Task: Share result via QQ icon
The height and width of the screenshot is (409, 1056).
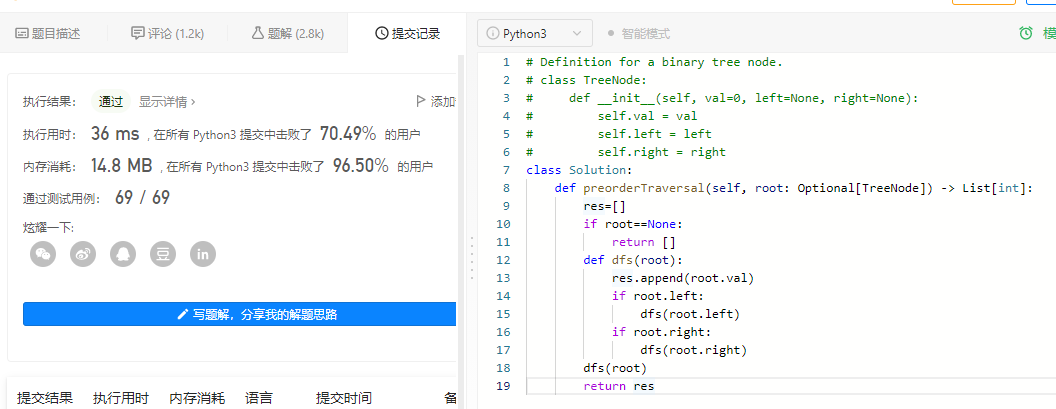Action: pos(123,254)
